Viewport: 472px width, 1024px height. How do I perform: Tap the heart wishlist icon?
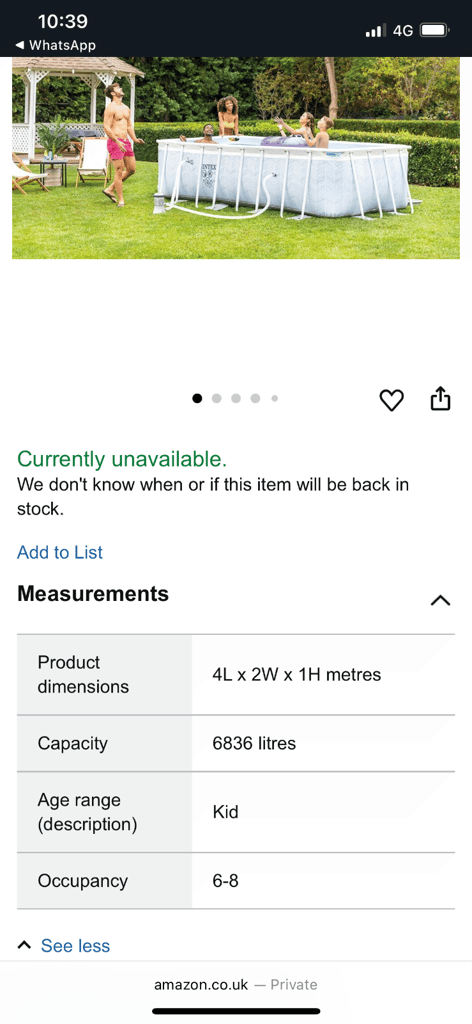pos(392,400)
